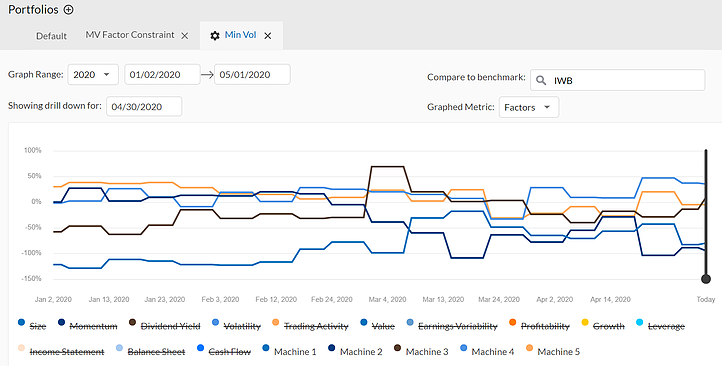Edit the start date 01/02/2020 field

(x=162, y=75)
